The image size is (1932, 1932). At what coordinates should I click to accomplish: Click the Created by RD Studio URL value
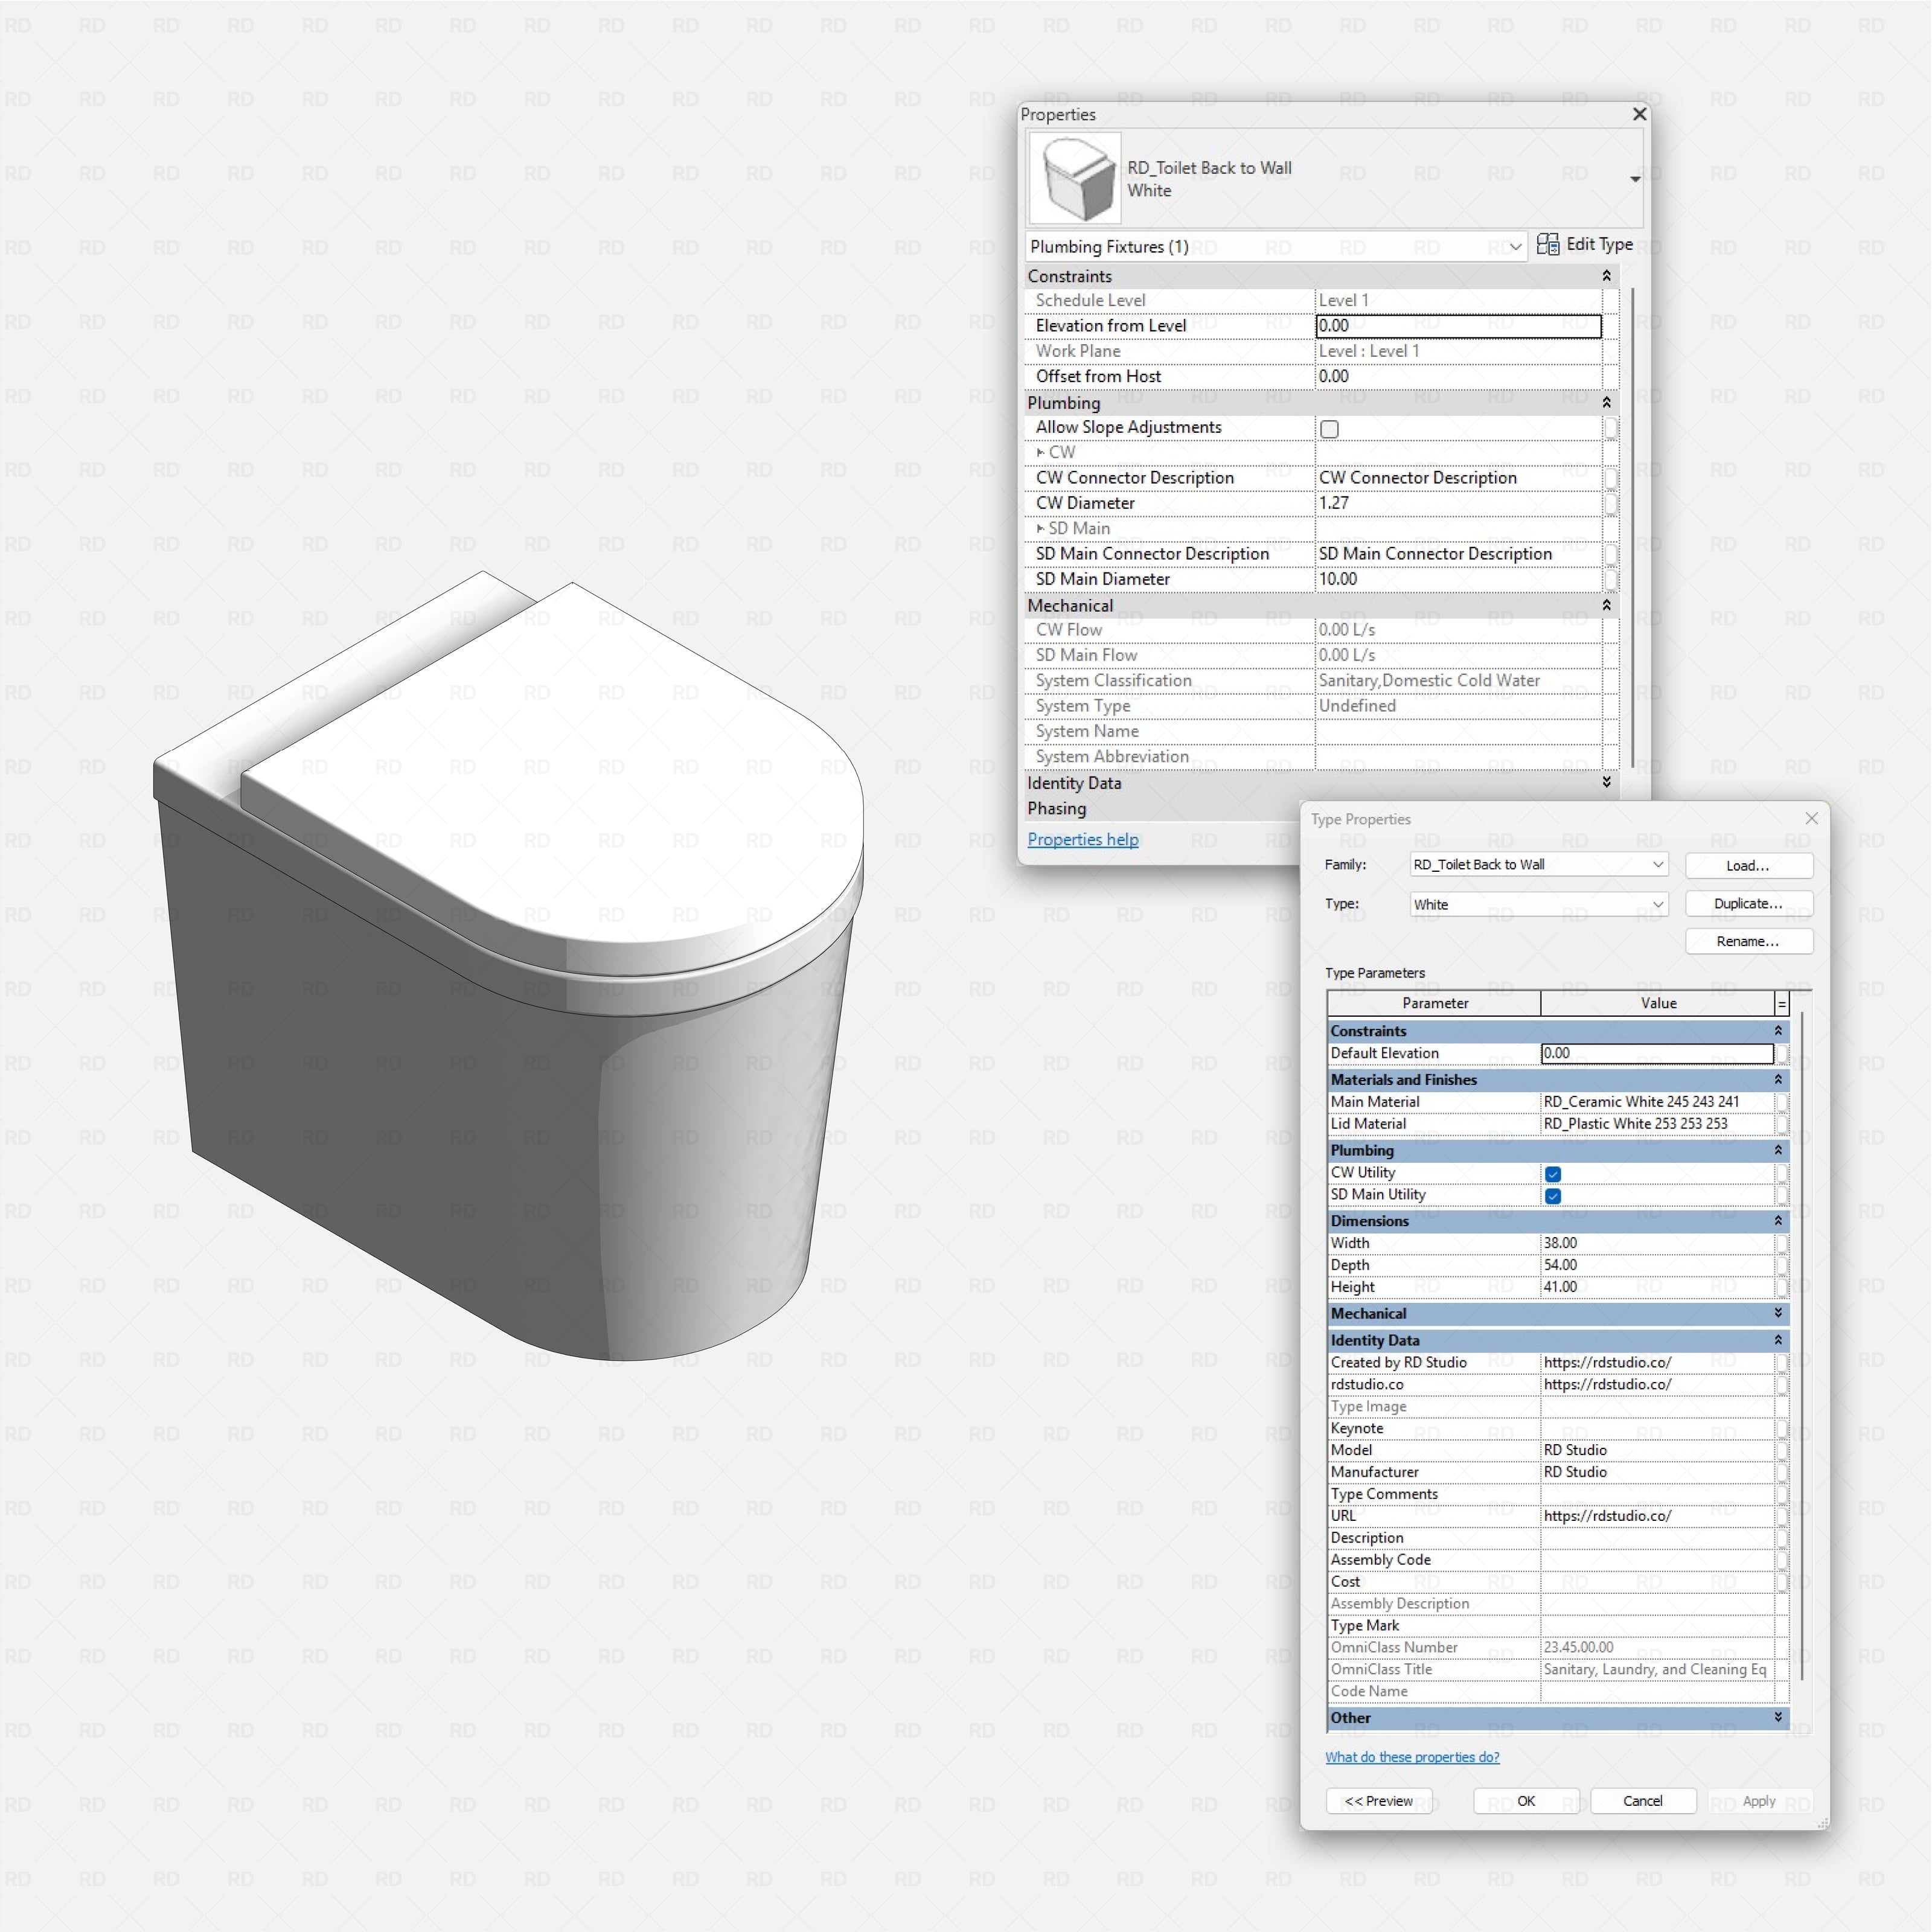(x=1657, y=1362)
